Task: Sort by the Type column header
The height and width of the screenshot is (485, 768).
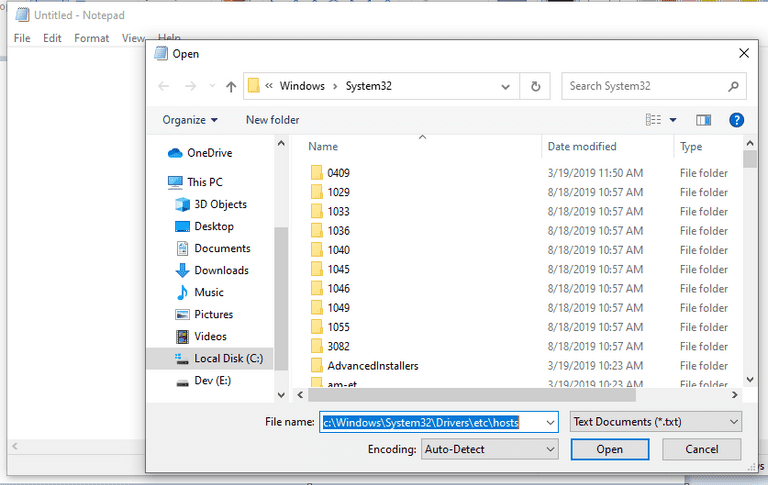Action: click(x=691, y=146)
